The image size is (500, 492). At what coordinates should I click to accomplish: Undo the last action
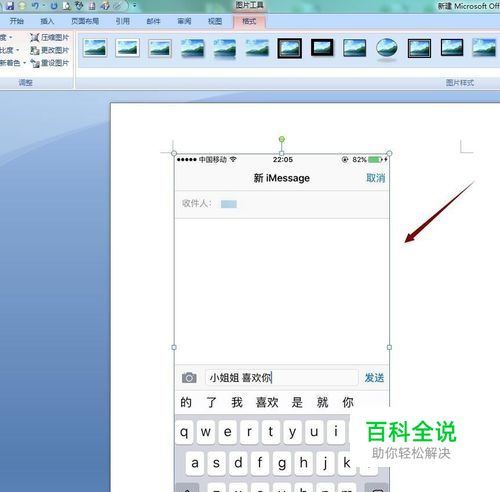pos(35,5)
